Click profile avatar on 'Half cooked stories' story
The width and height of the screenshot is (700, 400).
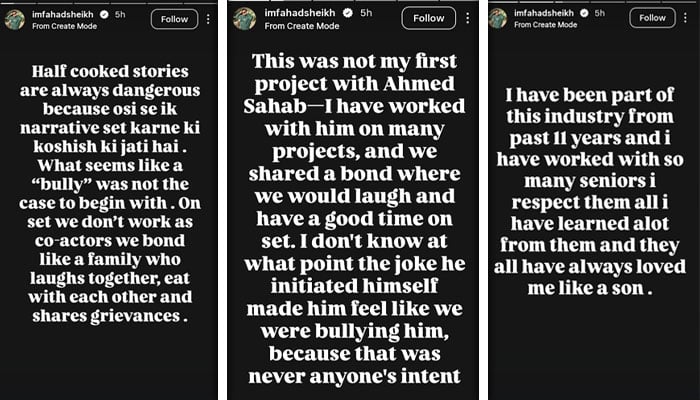[15, 20]
